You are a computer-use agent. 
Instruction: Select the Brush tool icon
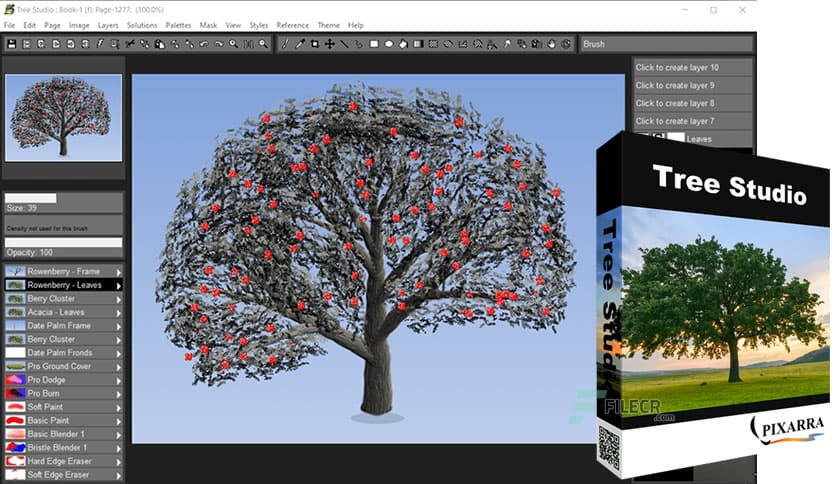point(285,44)
